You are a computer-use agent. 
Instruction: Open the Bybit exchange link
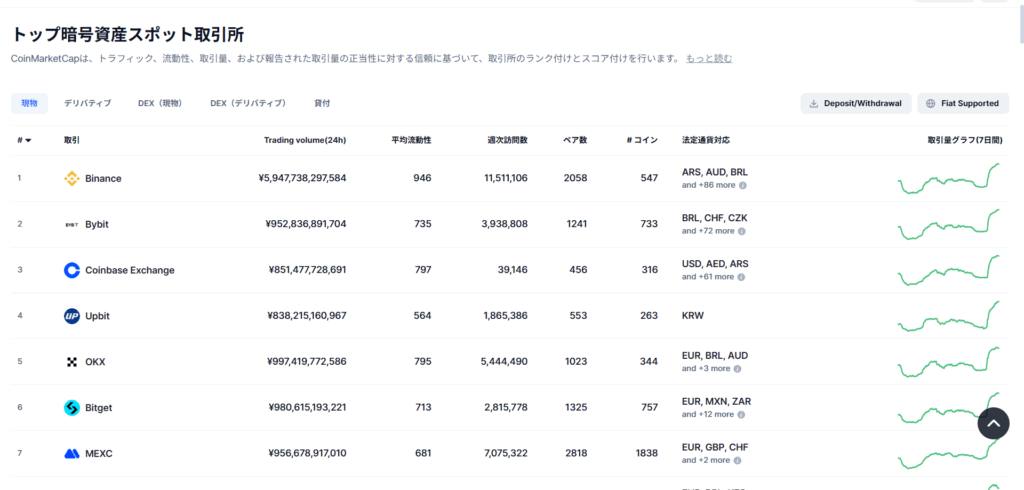pos(97,224)
